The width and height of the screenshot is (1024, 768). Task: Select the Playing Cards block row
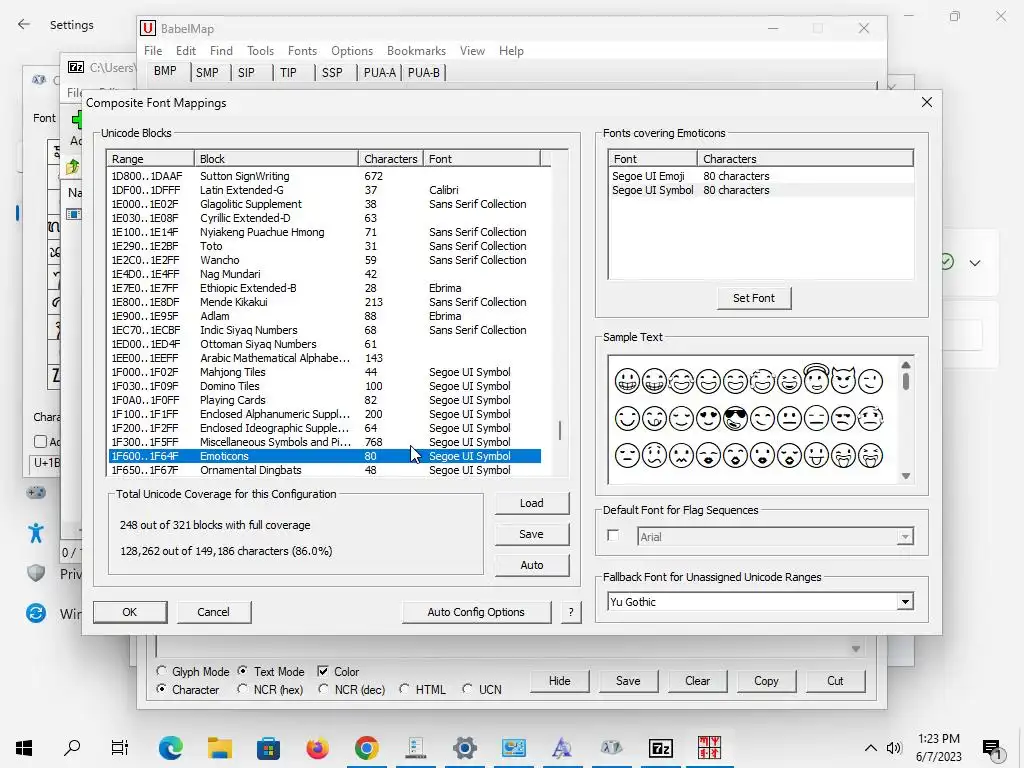tap(325, 400)
